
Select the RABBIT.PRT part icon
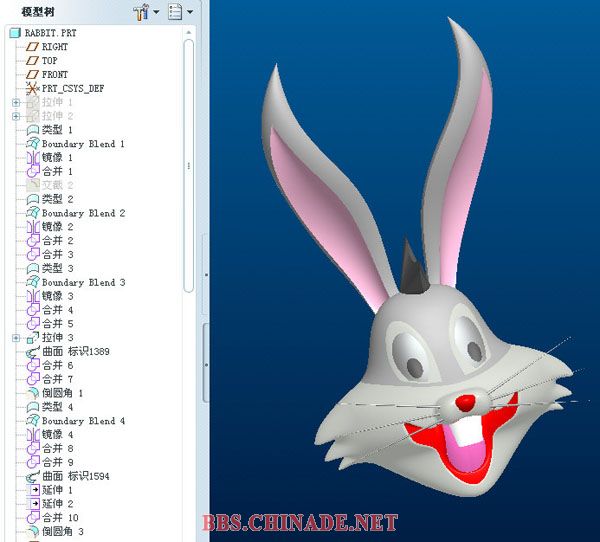coord(15,33)
